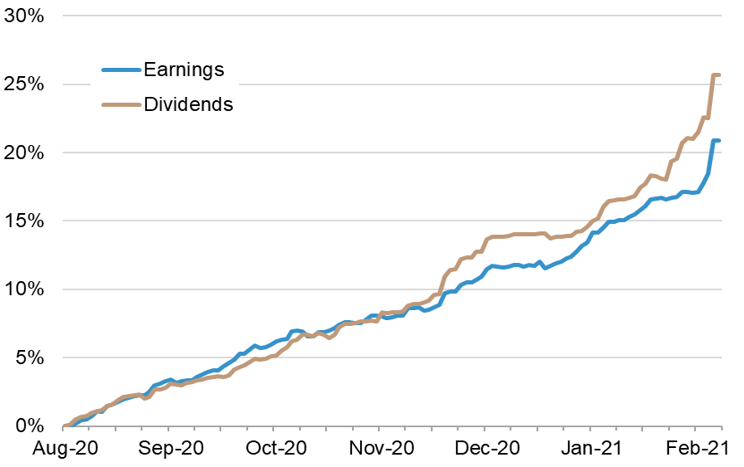Click the 20% y-axis label
The height and width of the screenshot is (467, 744).
tap(24, 153)
